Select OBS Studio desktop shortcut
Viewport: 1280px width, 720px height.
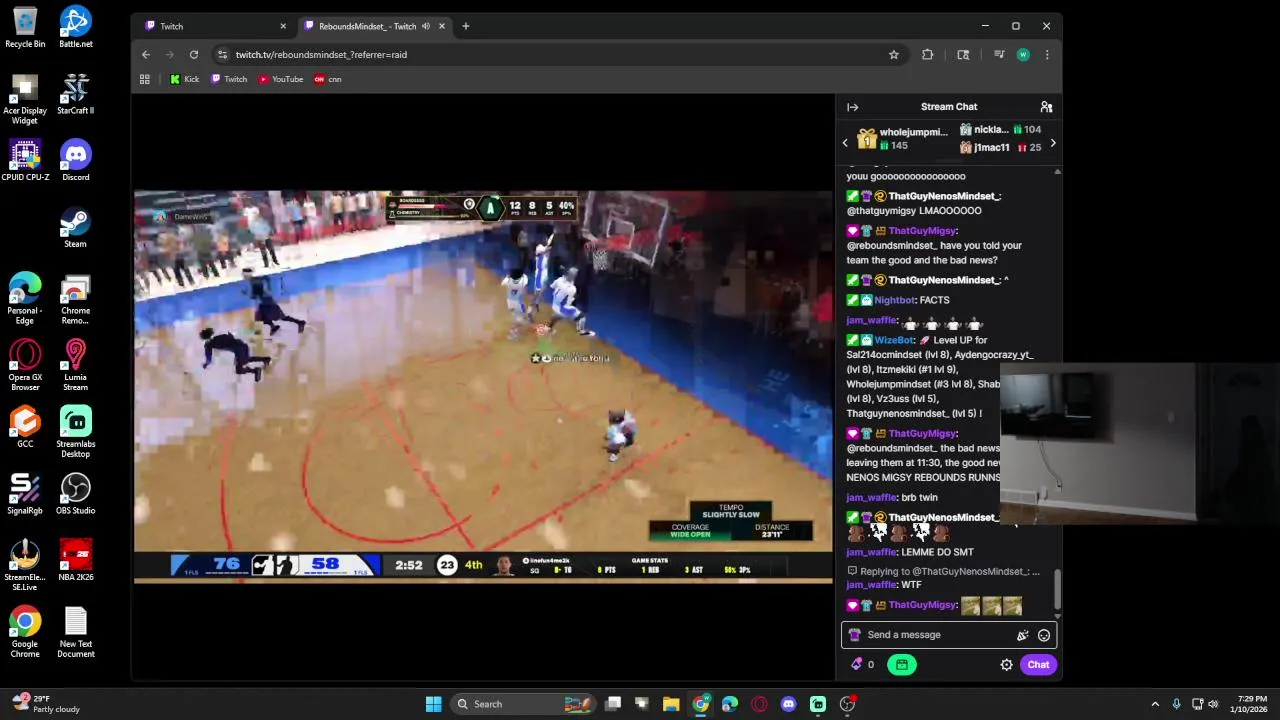76,495
